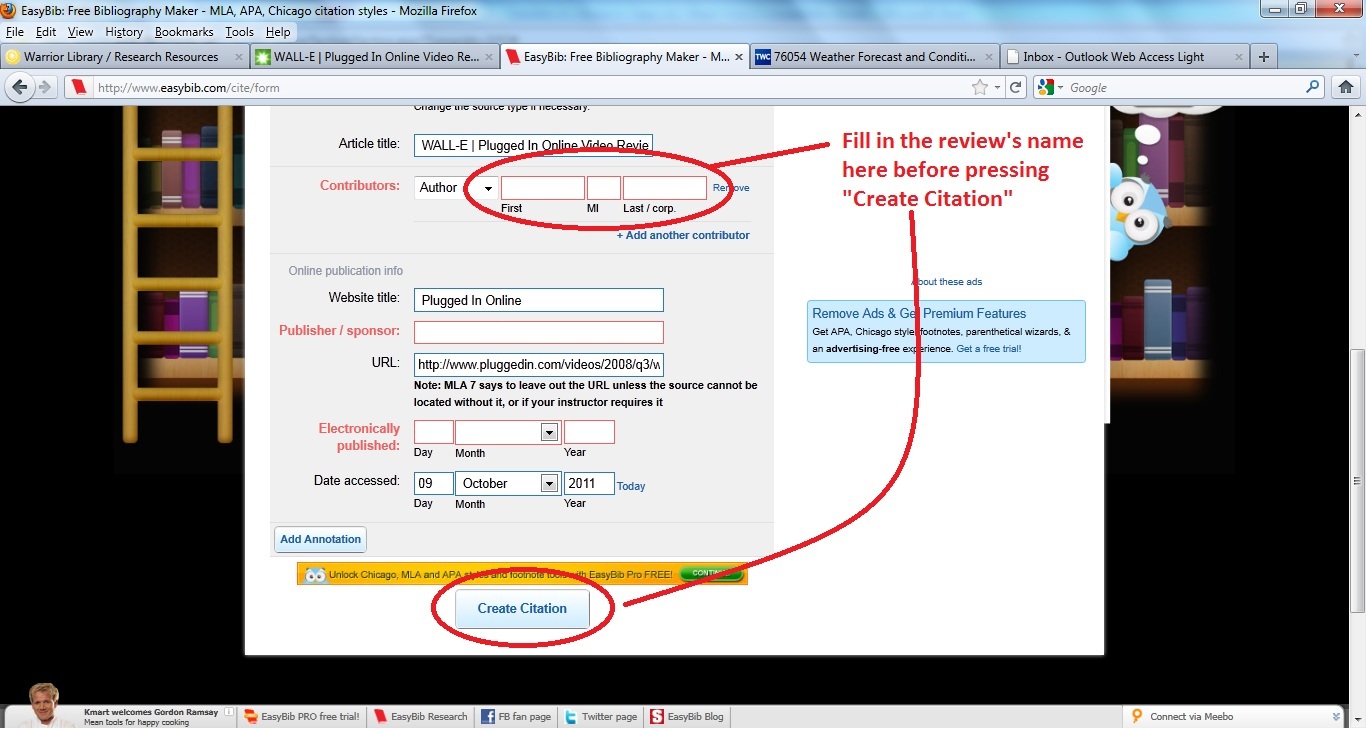Open the URL history dropdown arrow
The height and width of the screenshot is (730, 1366).
[x=997, y=87]
